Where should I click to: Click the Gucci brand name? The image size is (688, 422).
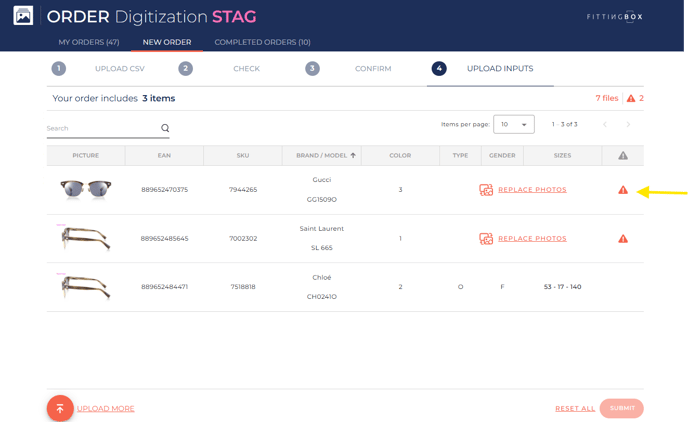point(322,179)
